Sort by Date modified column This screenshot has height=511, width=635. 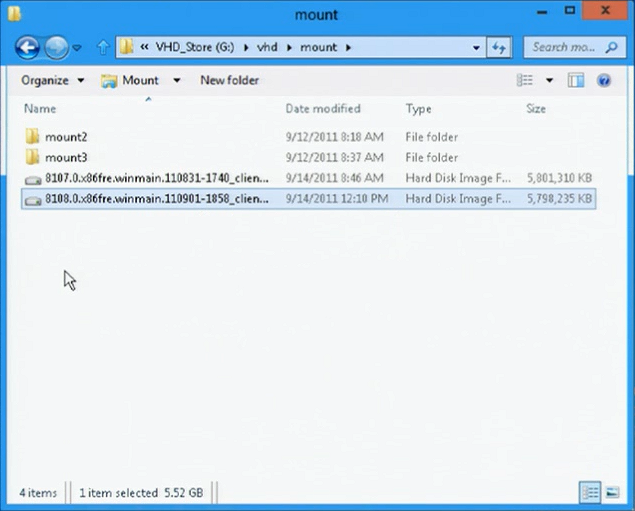pyautogui.click(x=323, y=109)
